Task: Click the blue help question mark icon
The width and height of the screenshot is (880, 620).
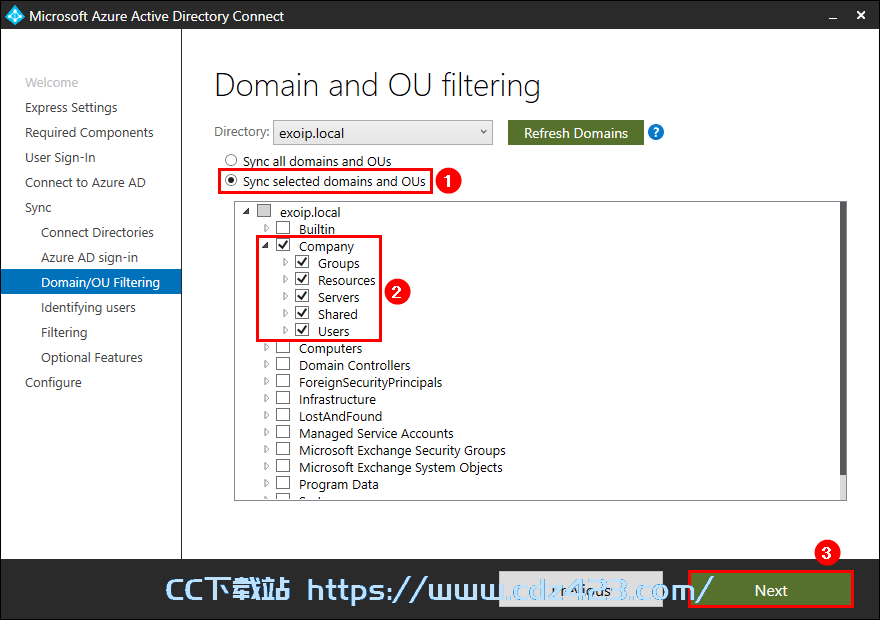Action: click(x=656, y=132)
